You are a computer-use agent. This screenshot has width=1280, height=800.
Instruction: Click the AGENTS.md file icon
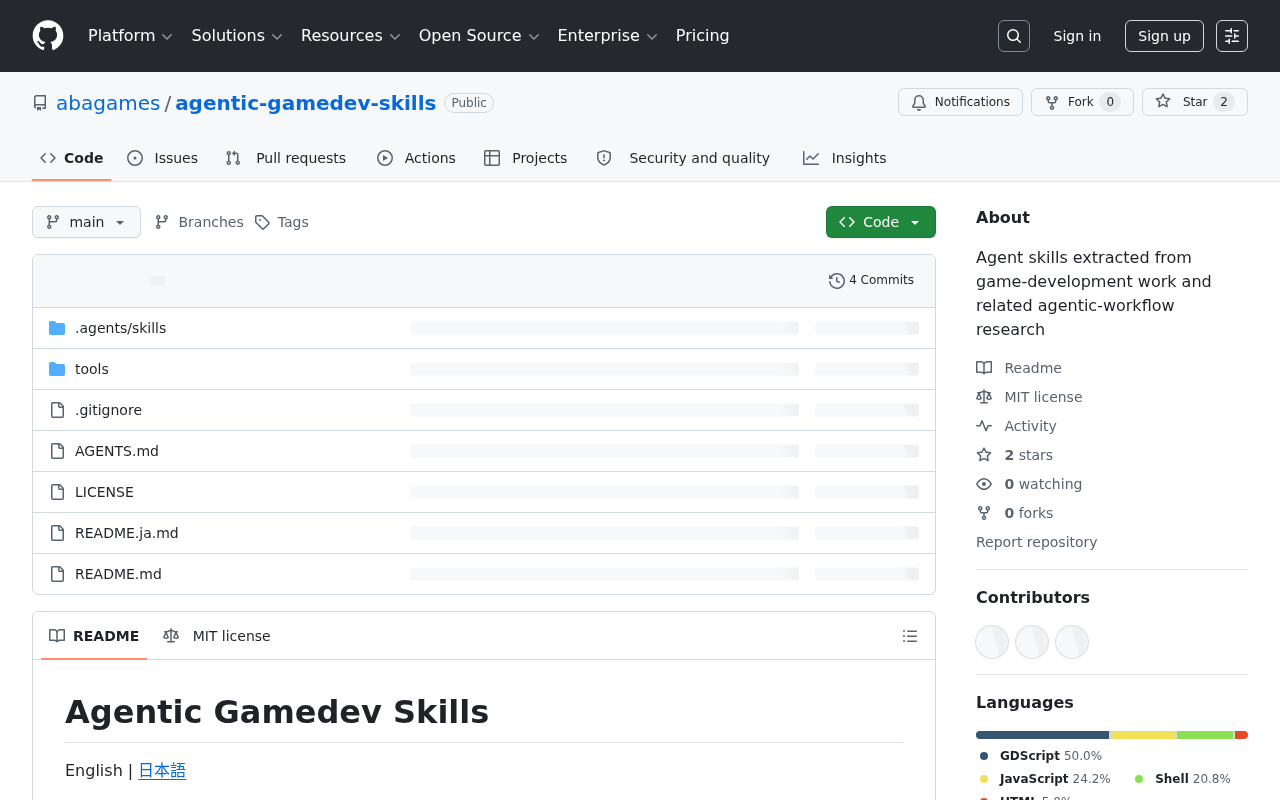point(57,451)
